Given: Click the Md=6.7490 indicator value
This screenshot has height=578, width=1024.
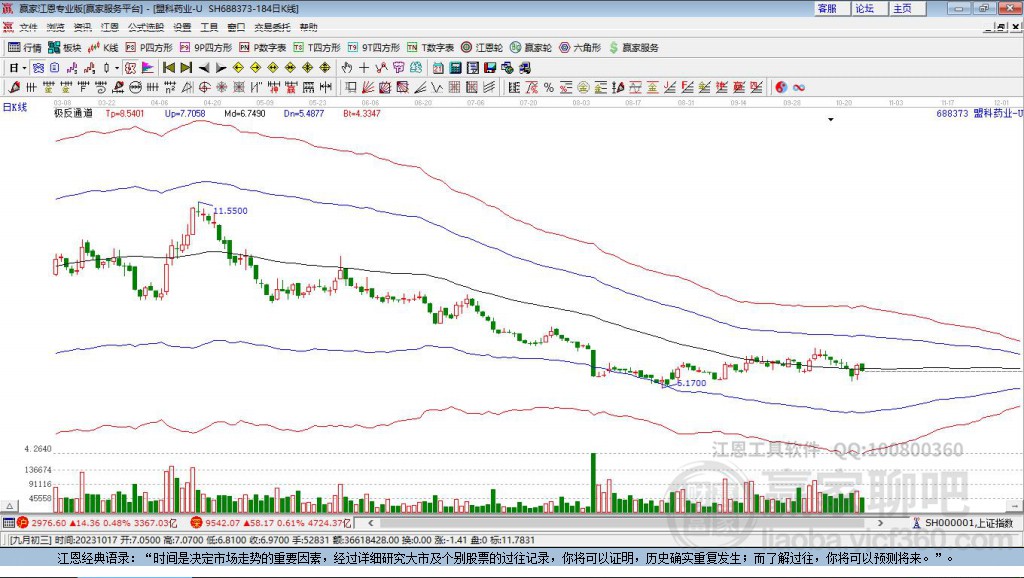Looking at the screenshot, I should [x=245, y=114].
